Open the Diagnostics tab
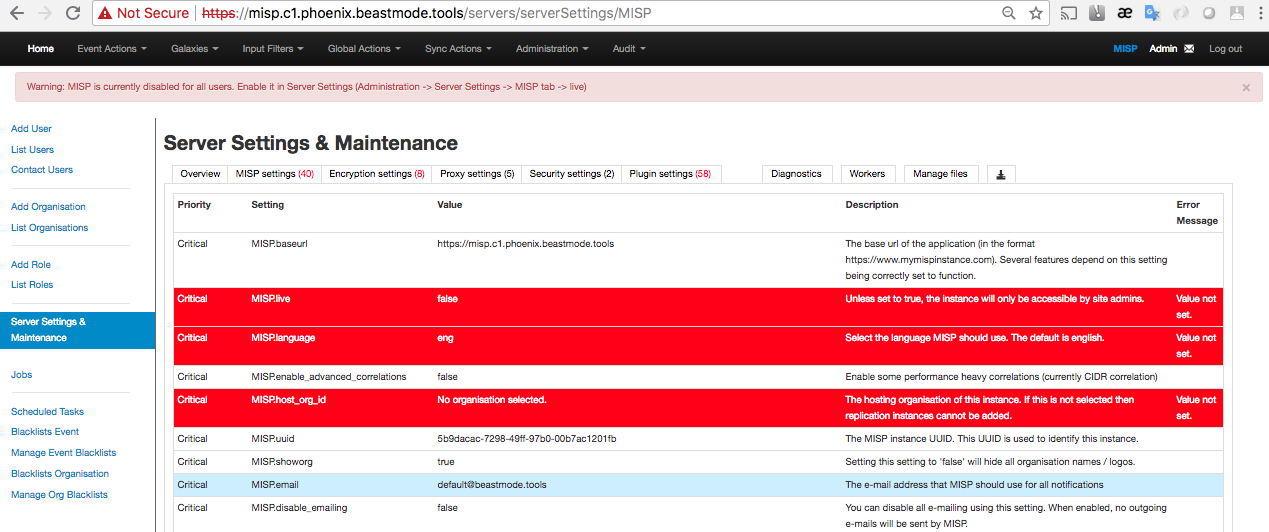 coord(796,174)
